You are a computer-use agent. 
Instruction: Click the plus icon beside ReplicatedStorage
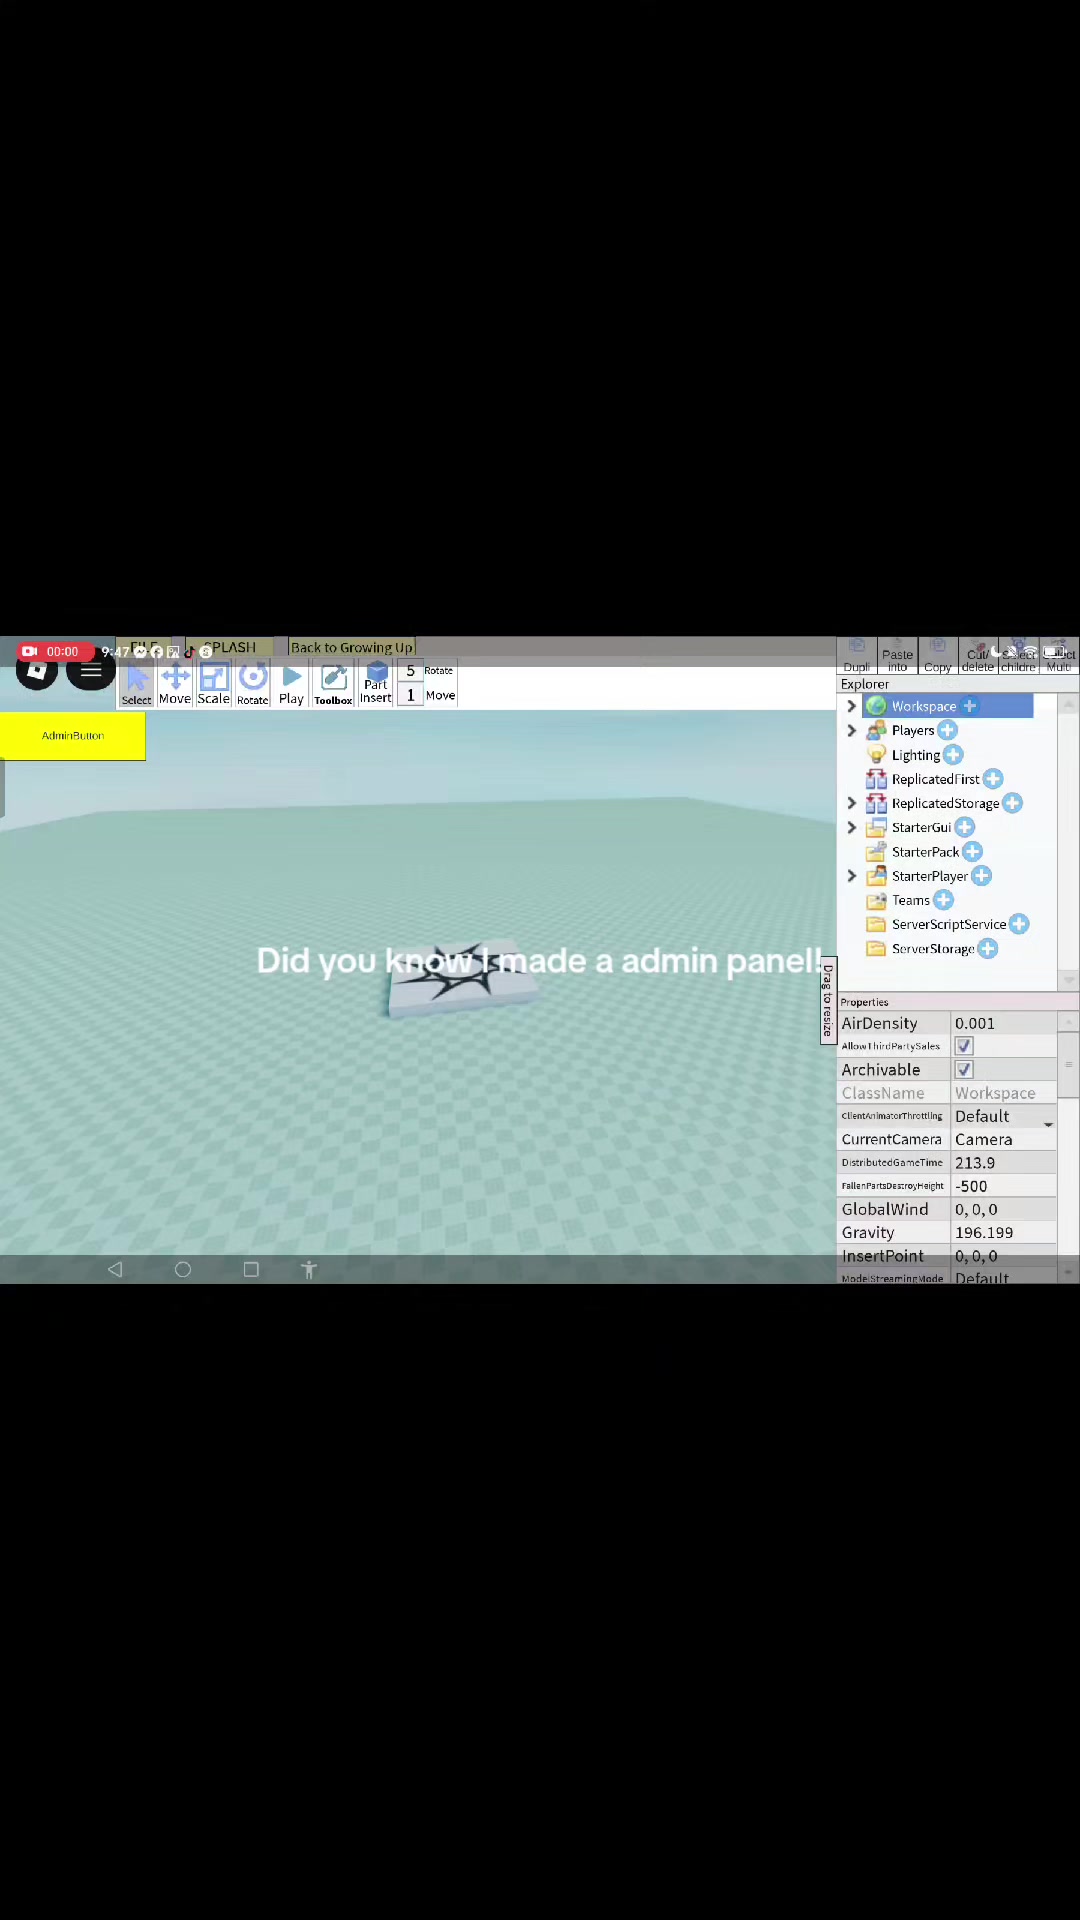click(x=1012, y=803)
